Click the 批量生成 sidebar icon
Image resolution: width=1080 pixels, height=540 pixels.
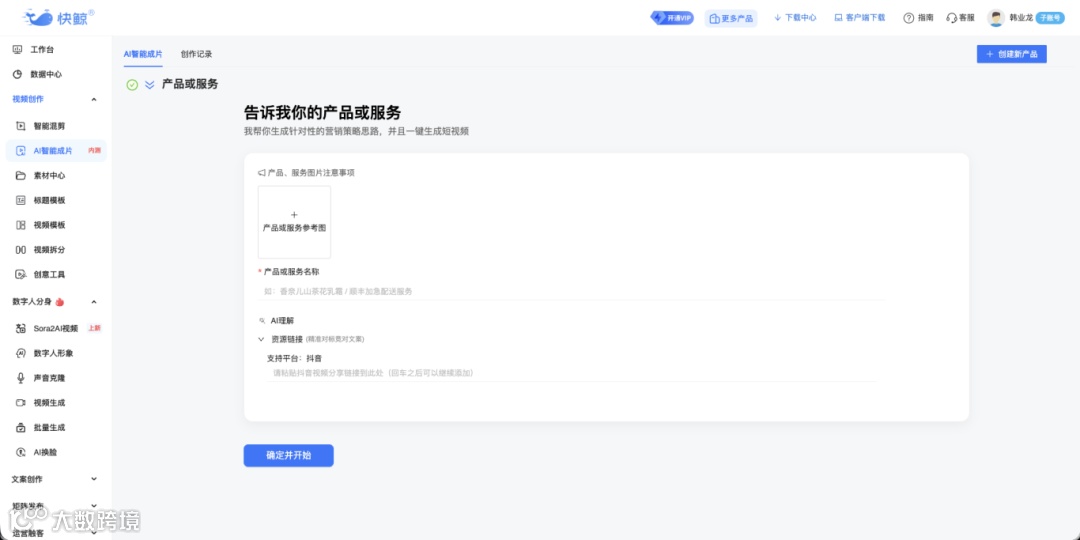point(21,428)
